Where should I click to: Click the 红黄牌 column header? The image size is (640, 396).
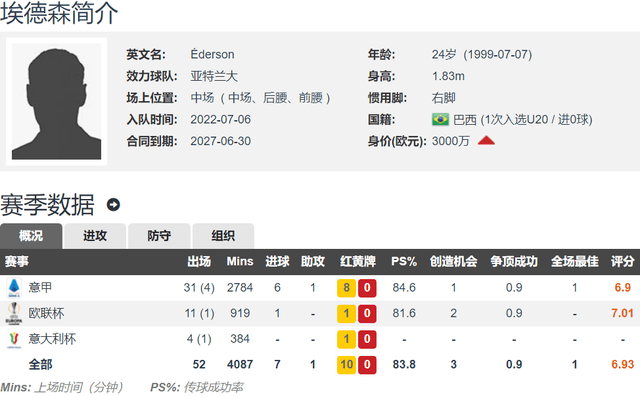(358, 261)
